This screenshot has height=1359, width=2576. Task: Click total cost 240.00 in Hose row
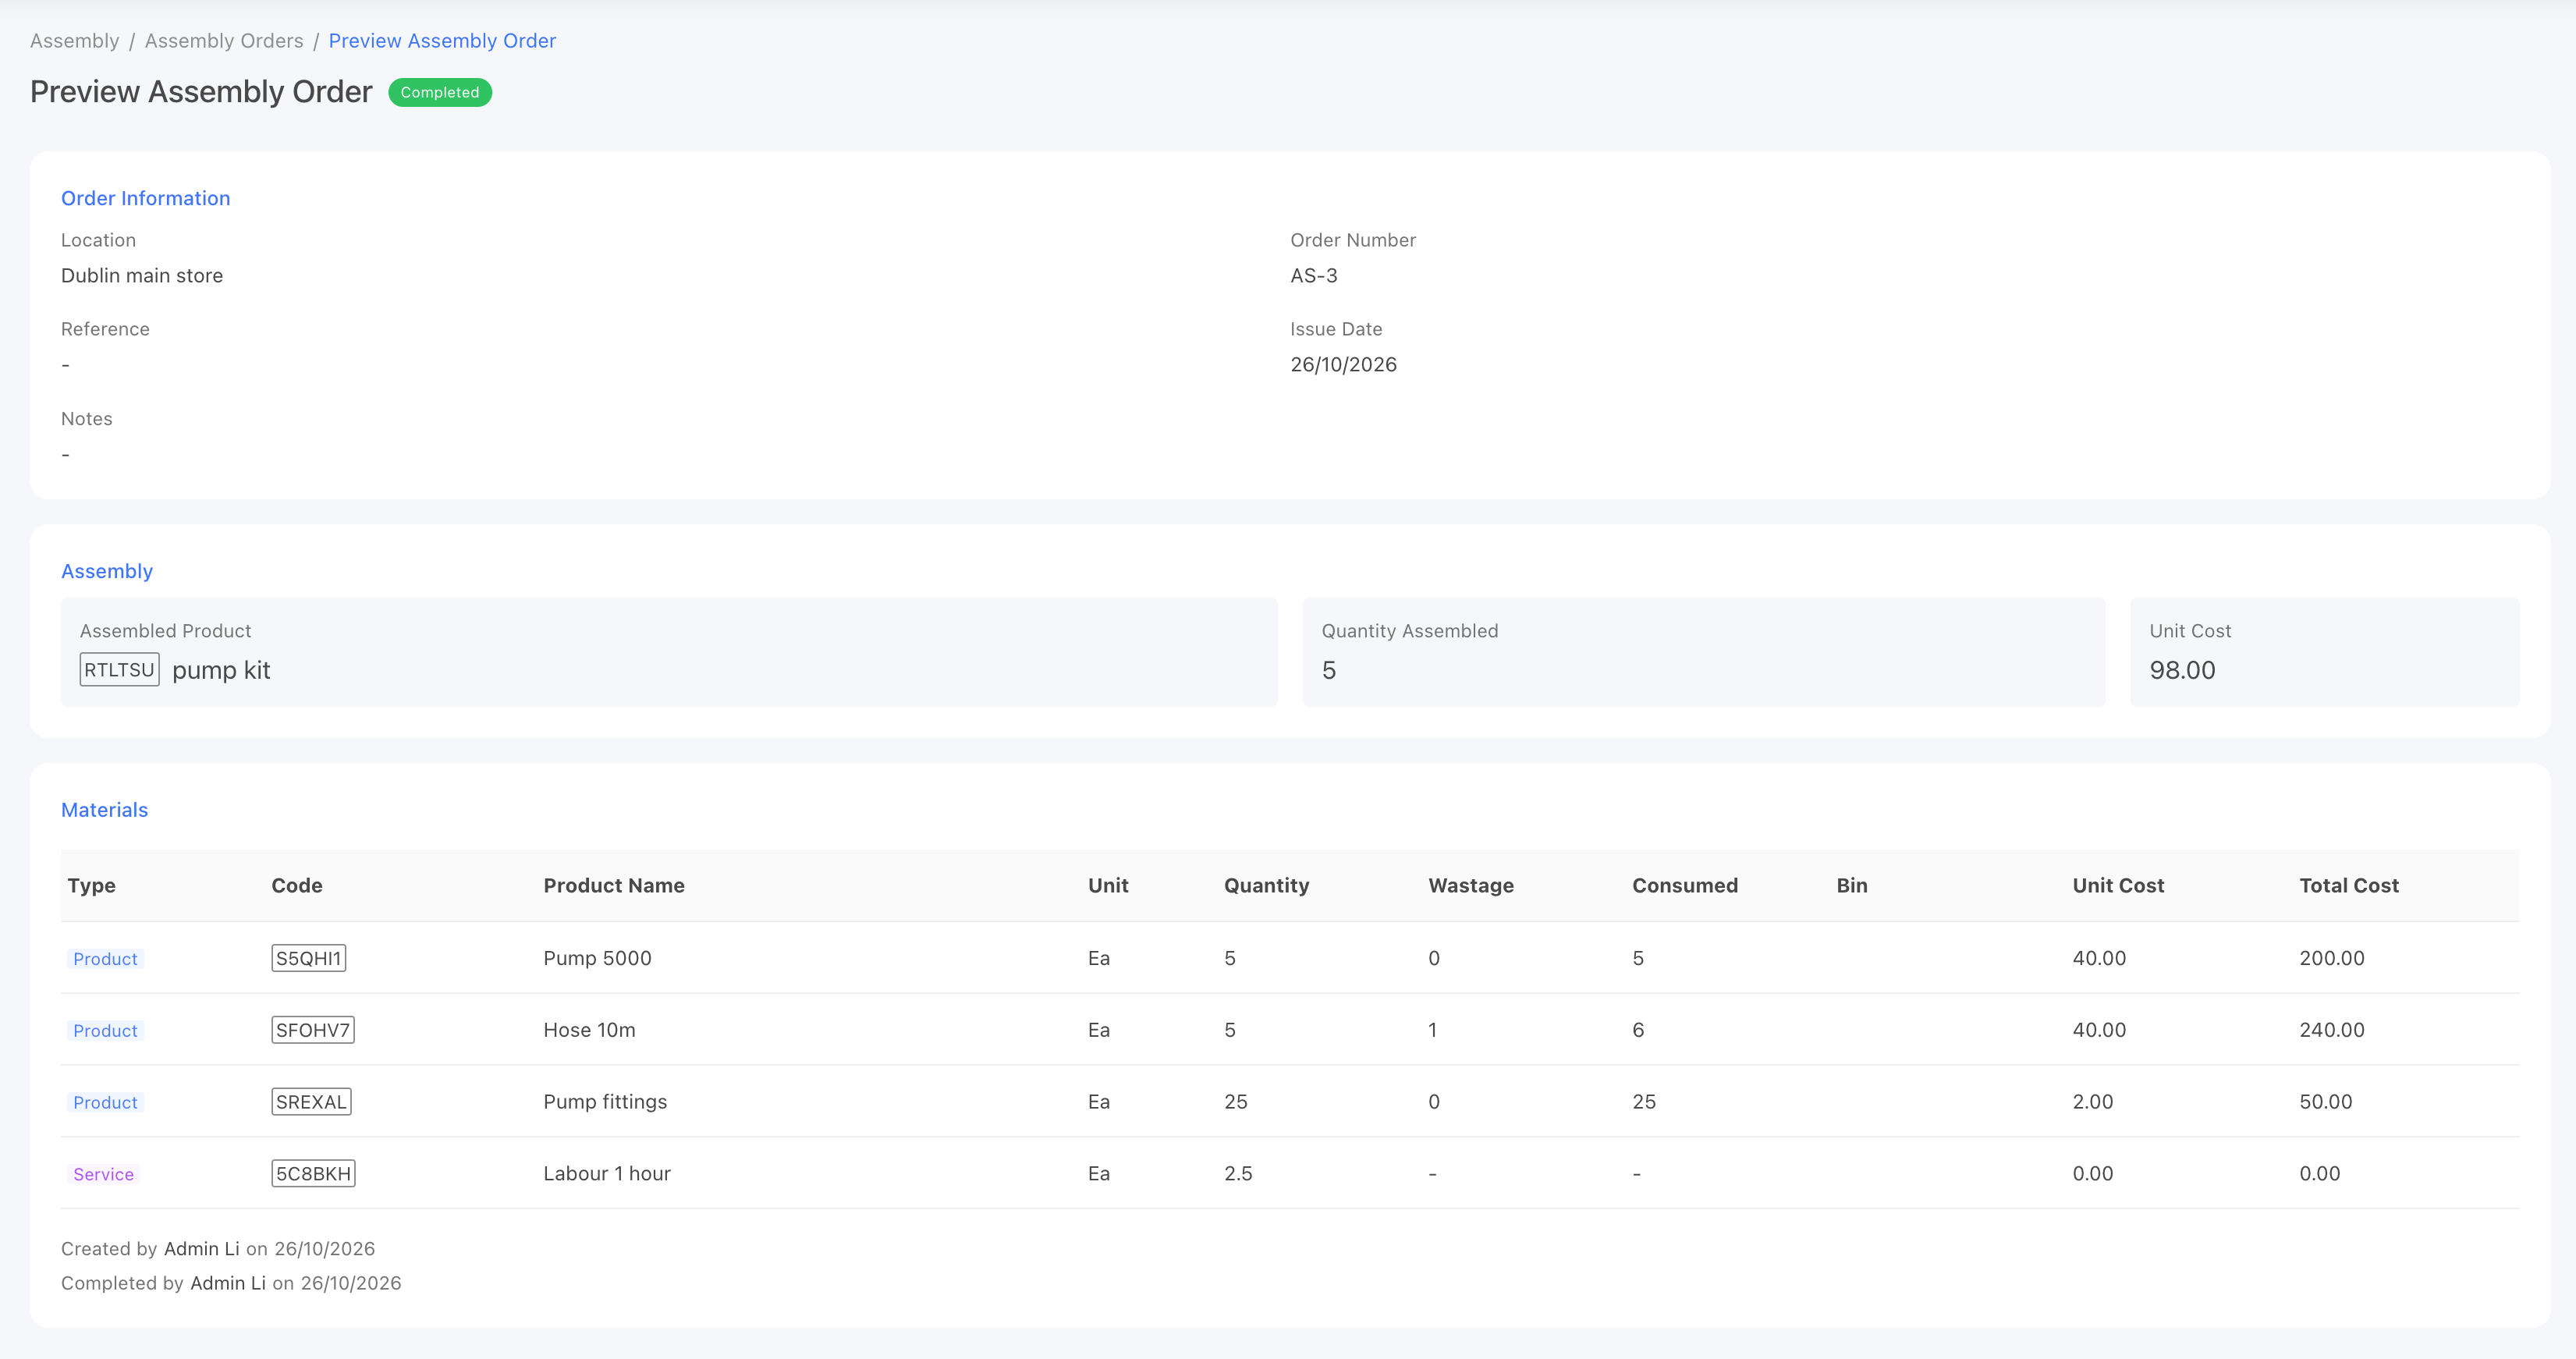pos(2332,1030)
